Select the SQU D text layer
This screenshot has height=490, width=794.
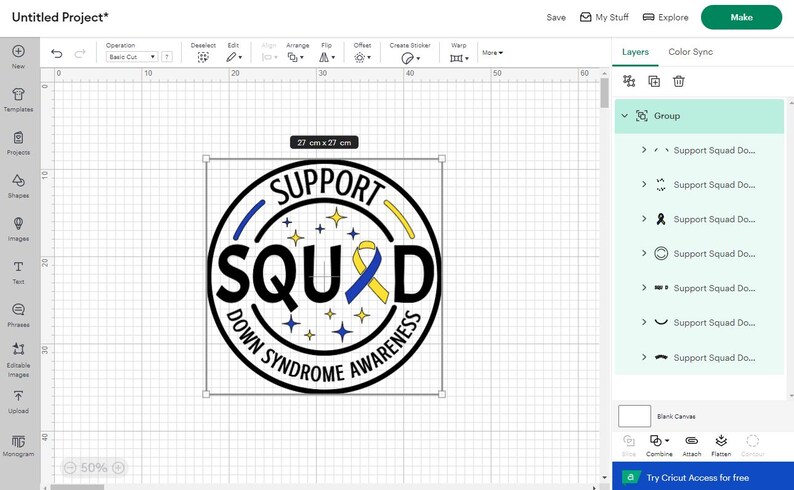699,288
